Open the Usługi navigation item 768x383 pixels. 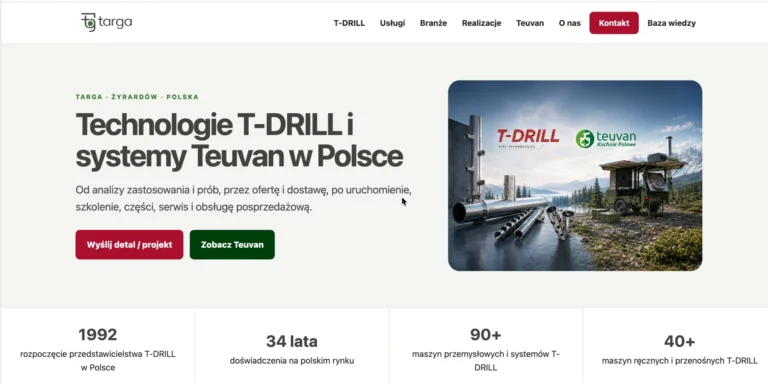tap(392, 23)
